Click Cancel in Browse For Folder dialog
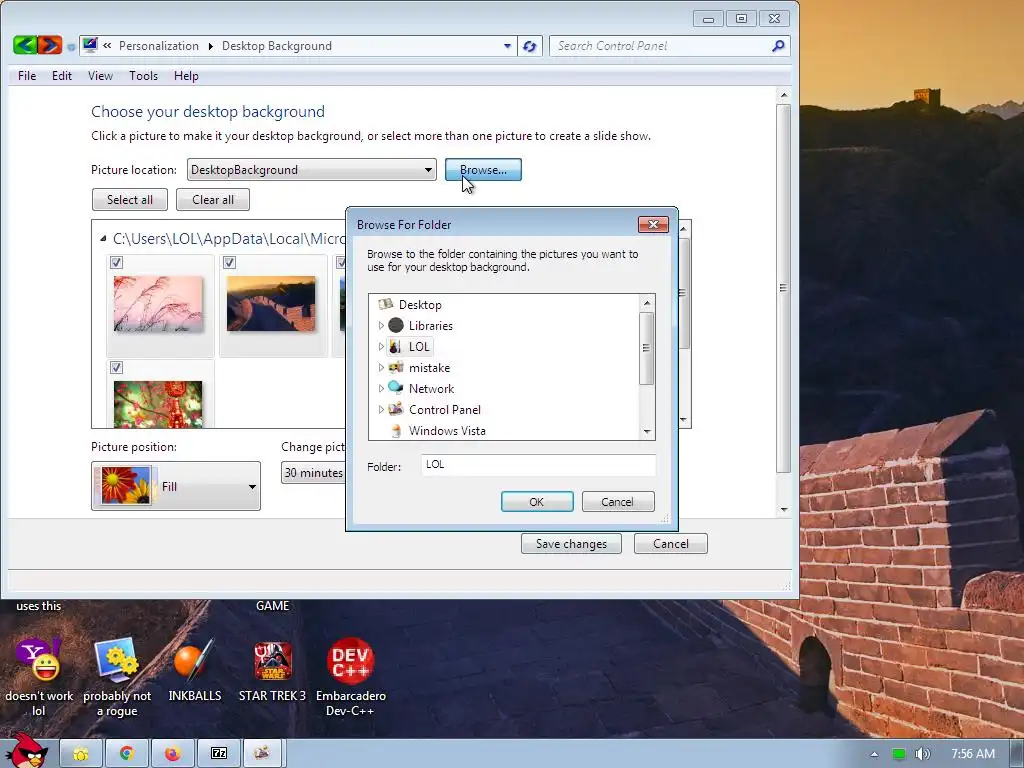Screen dimensions: 1024x768 (618, 502)
